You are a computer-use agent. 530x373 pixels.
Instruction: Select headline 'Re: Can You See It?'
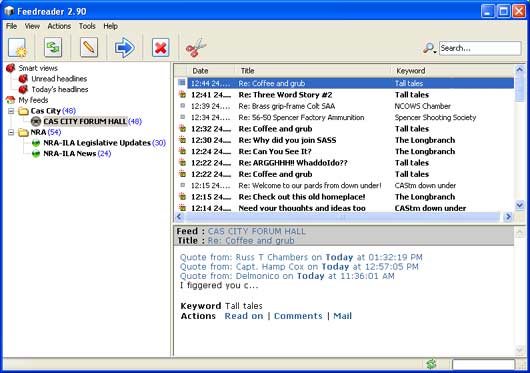[x=275, y=152]
